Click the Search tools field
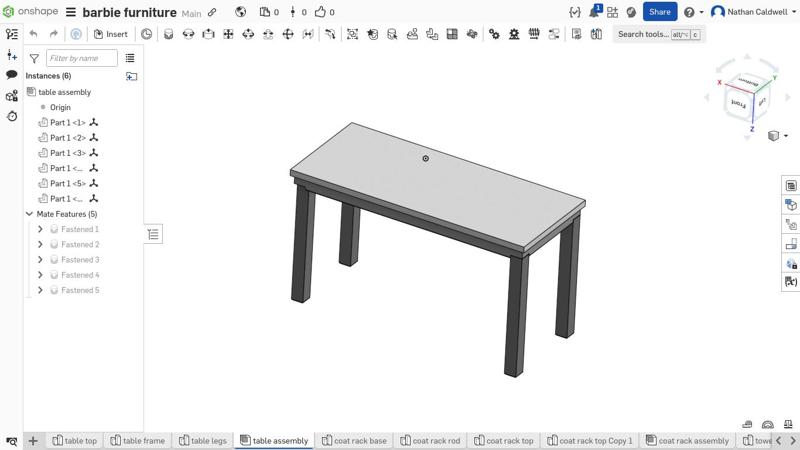This screenshot has height=450, width=800. 659,34
